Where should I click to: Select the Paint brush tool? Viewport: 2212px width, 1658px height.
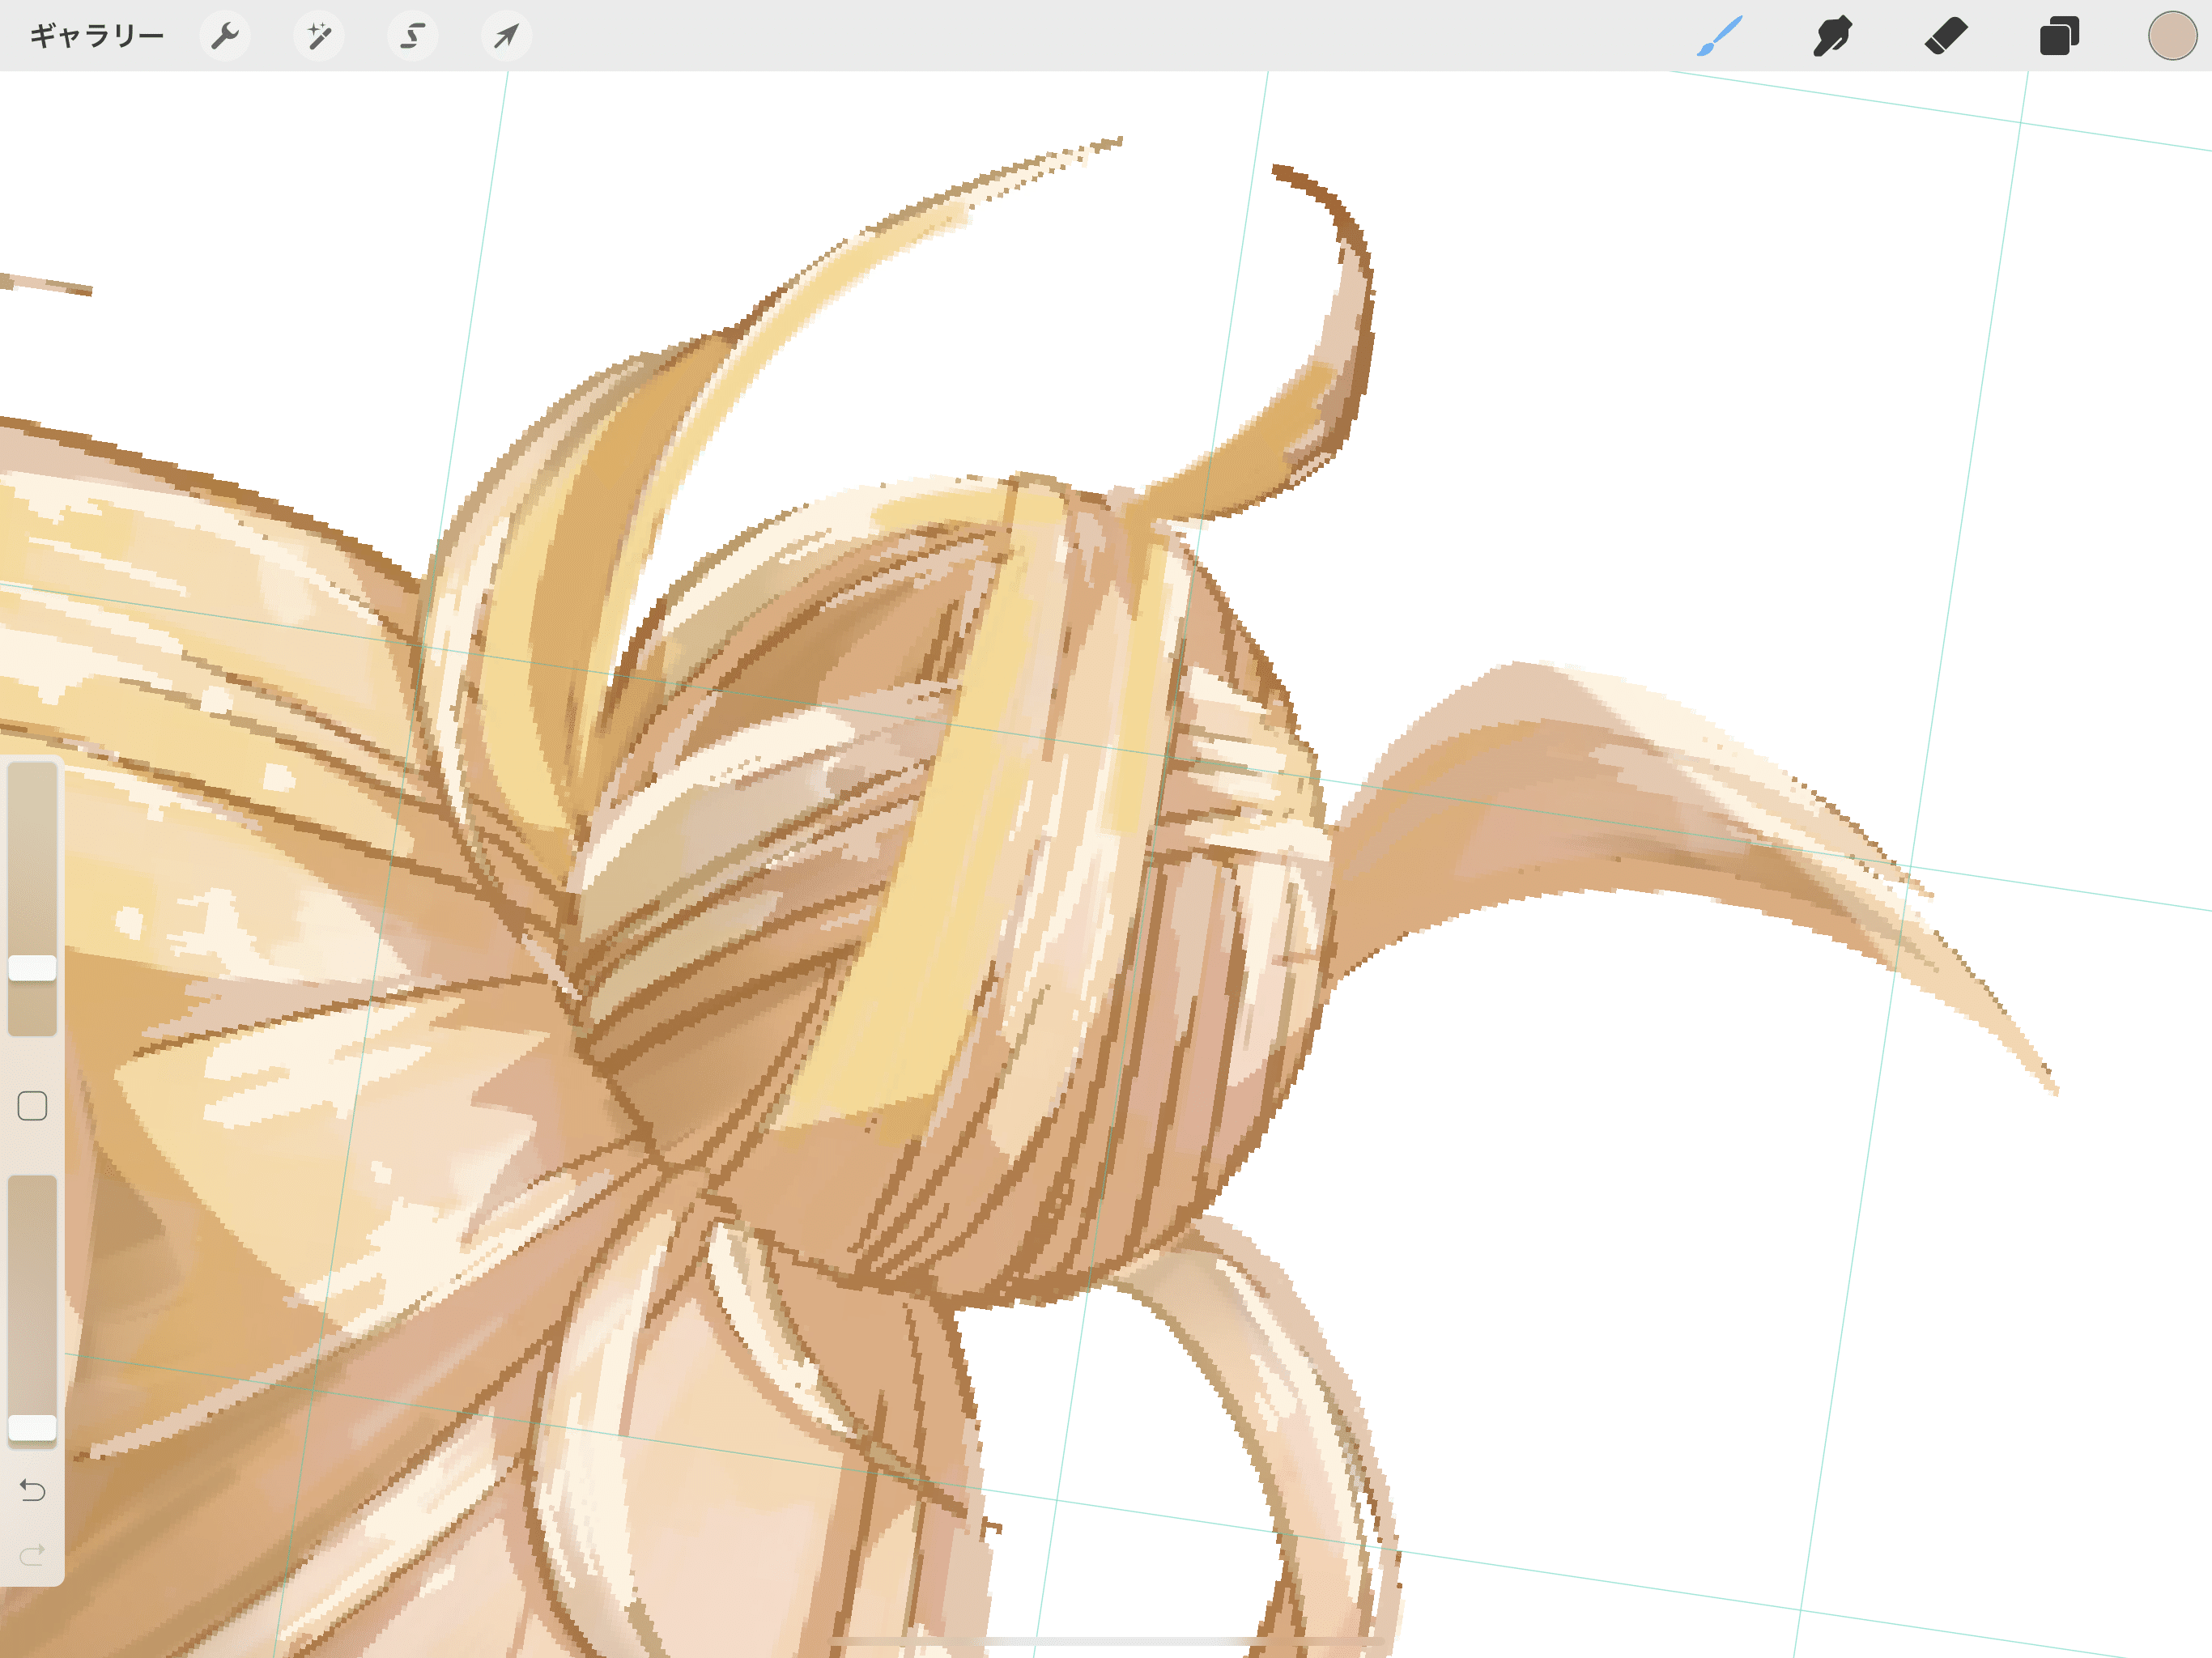[x=1720, y=36]
